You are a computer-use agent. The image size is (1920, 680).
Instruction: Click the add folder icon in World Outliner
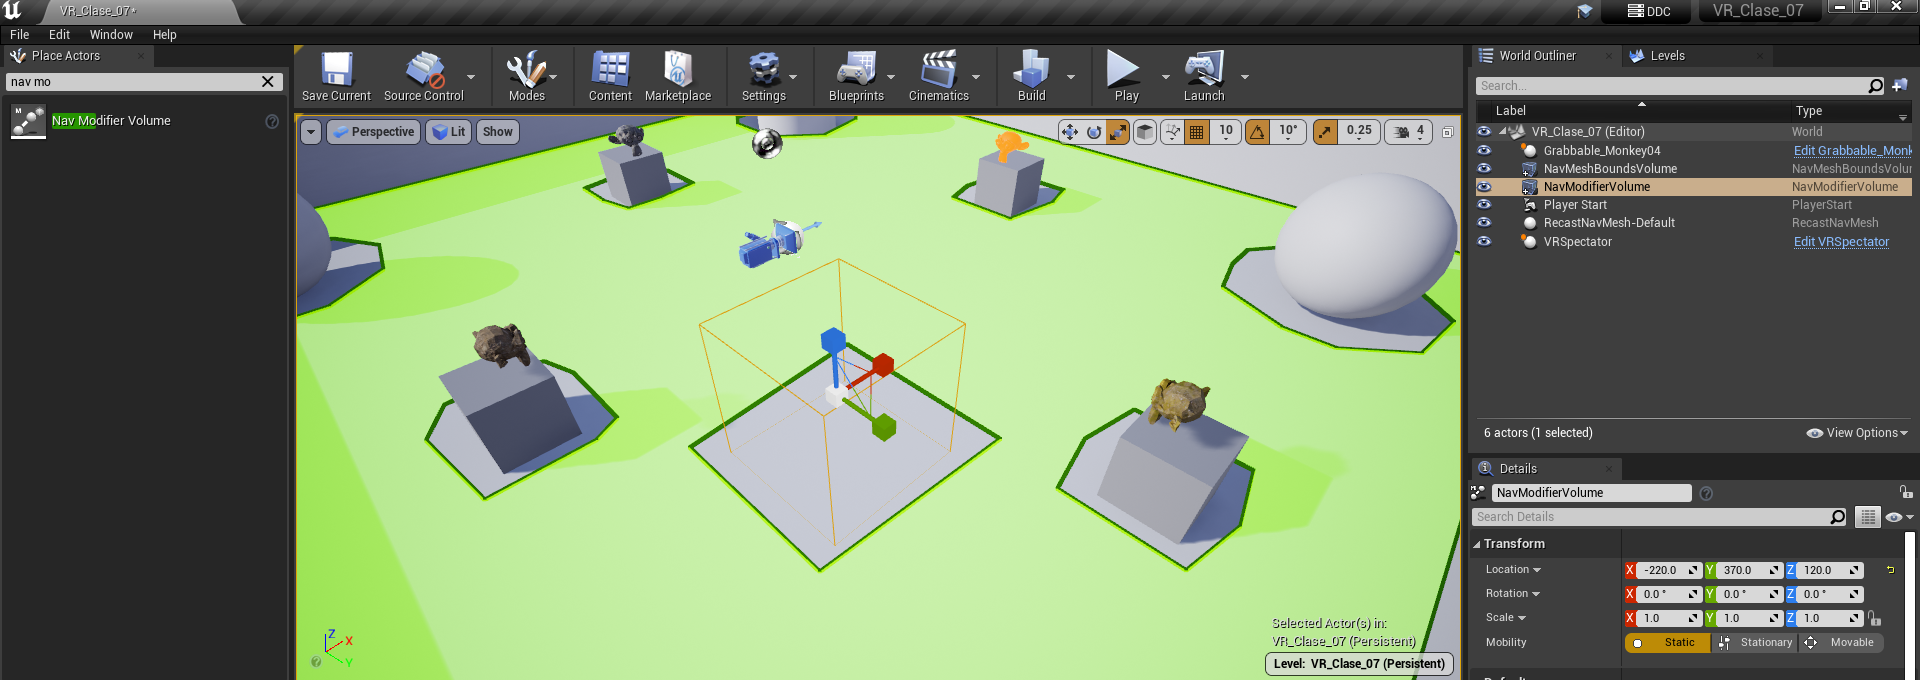1900,86
